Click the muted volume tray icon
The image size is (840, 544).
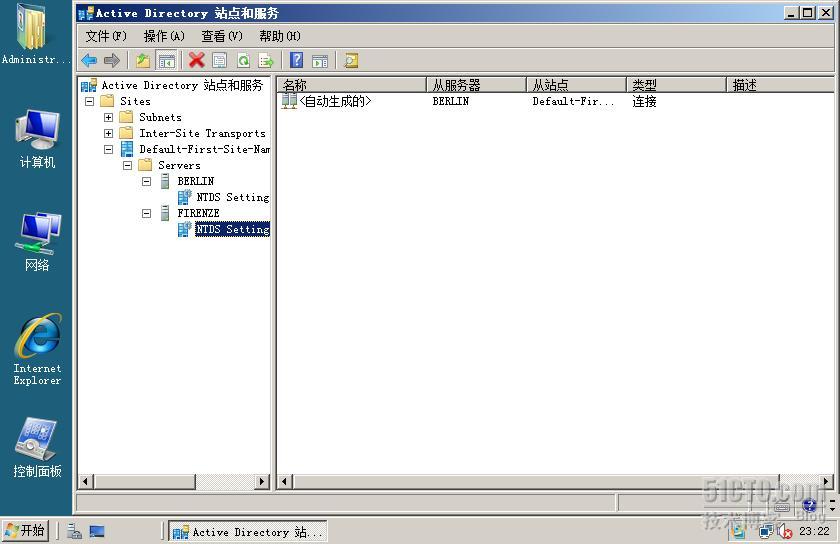785,531
